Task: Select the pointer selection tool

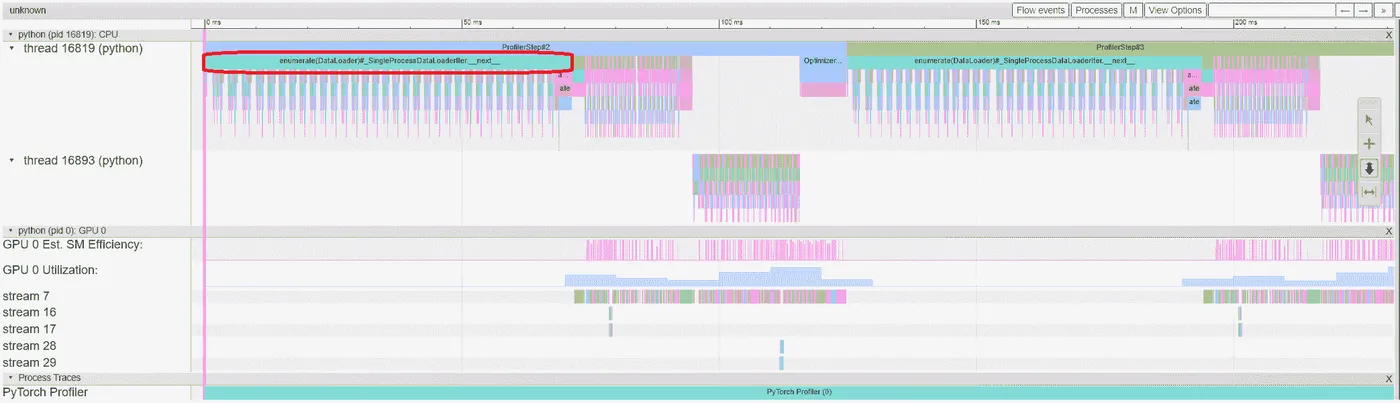Action: [x=1369, y=120]
